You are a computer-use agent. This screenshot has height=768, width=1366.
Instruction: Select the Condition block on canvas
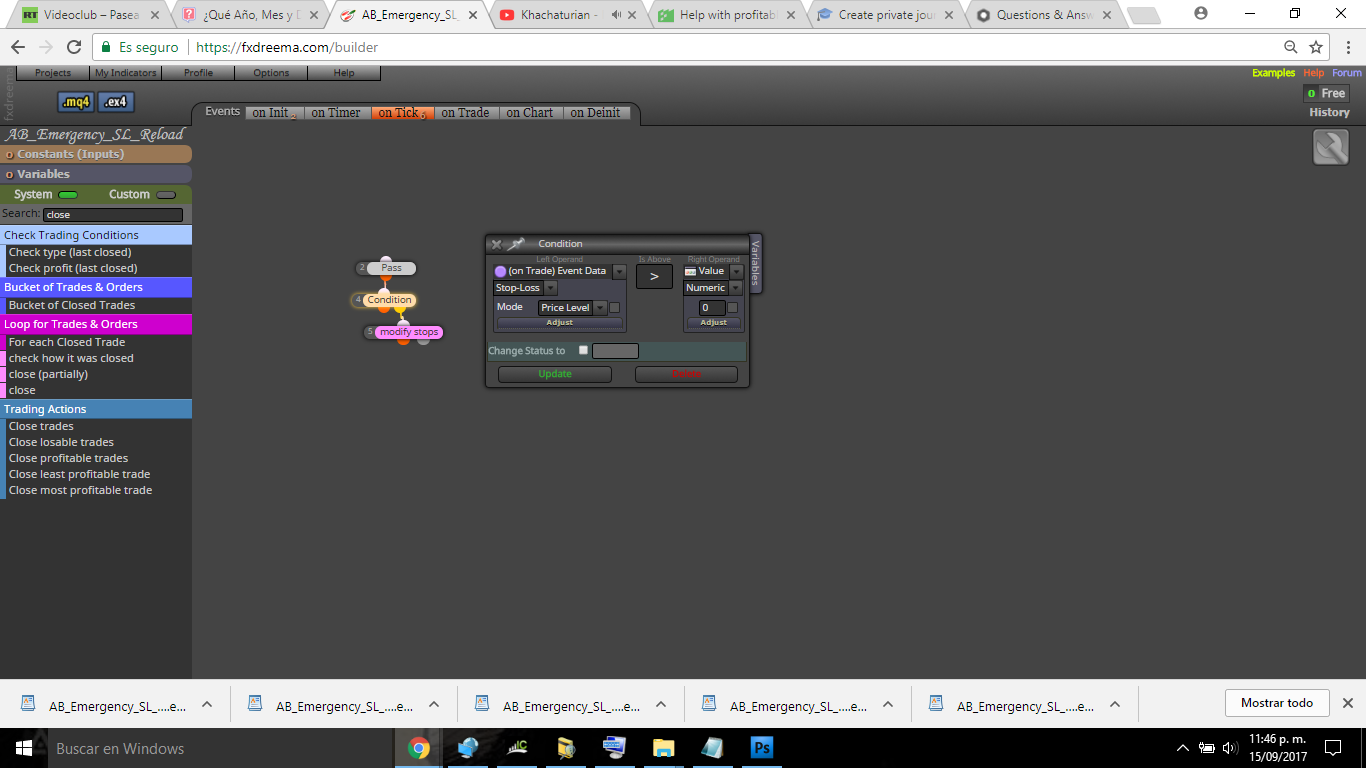389,300
